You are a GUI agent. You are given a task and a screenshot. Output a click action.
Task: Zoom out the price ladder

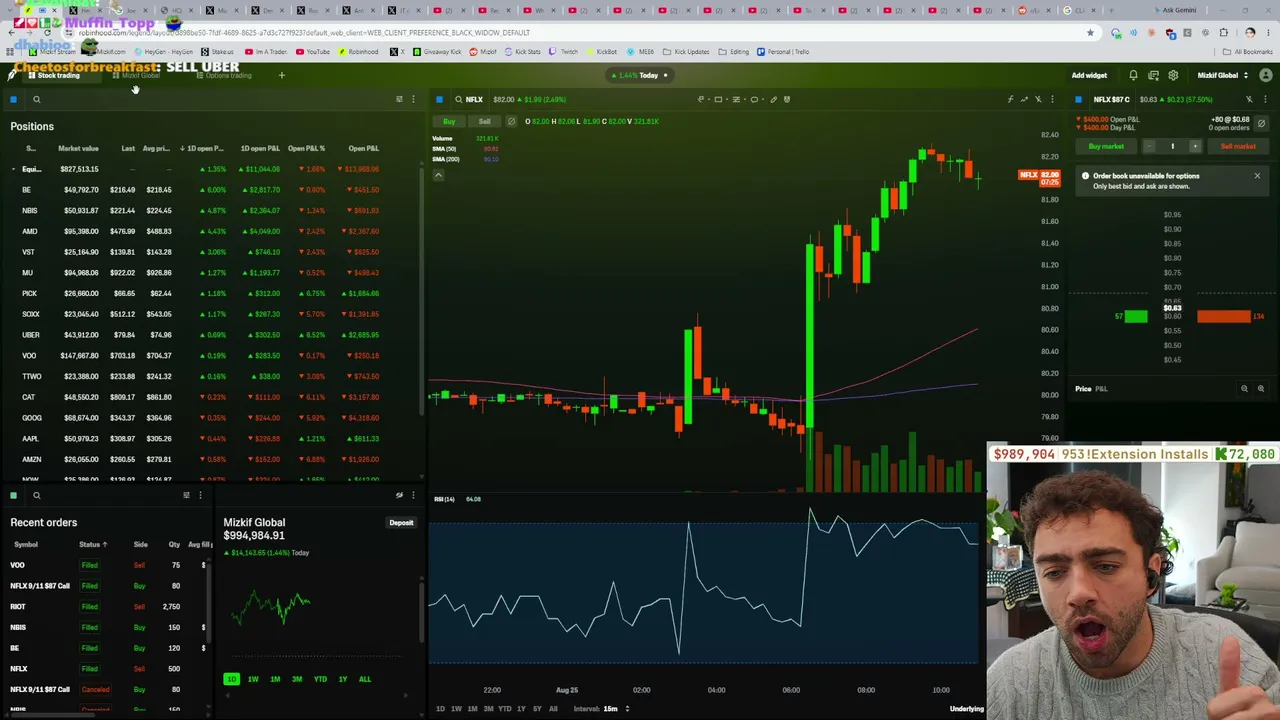1244,389
